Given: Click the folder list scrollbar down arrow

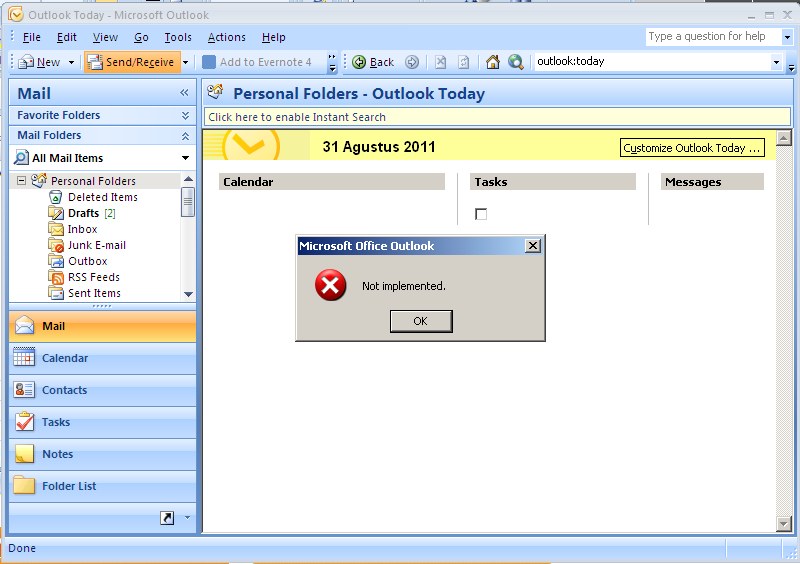Looking at the screenshot, I should coord(189,294).
